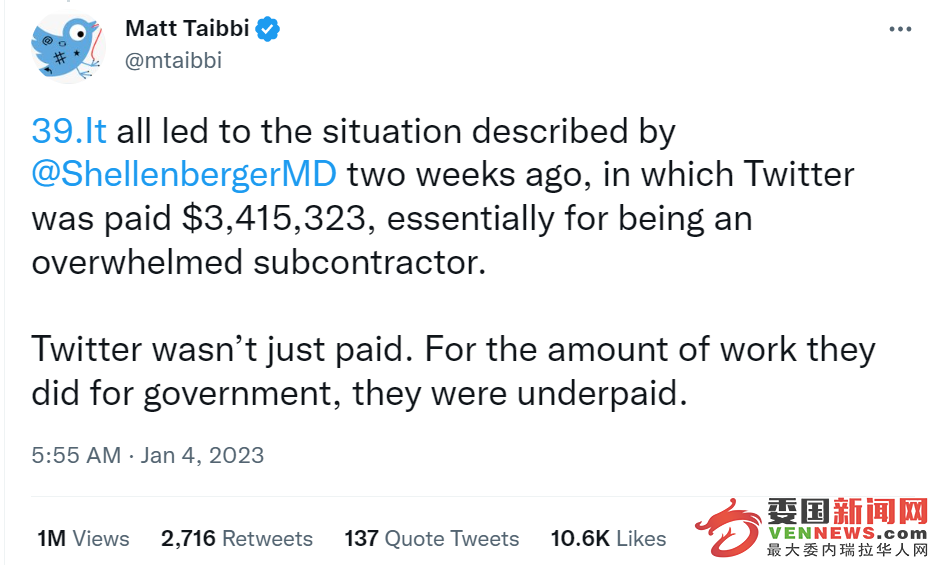Click the red dragon watermark logo
Viewport: 935px width, 565px height.
point(728,527)
